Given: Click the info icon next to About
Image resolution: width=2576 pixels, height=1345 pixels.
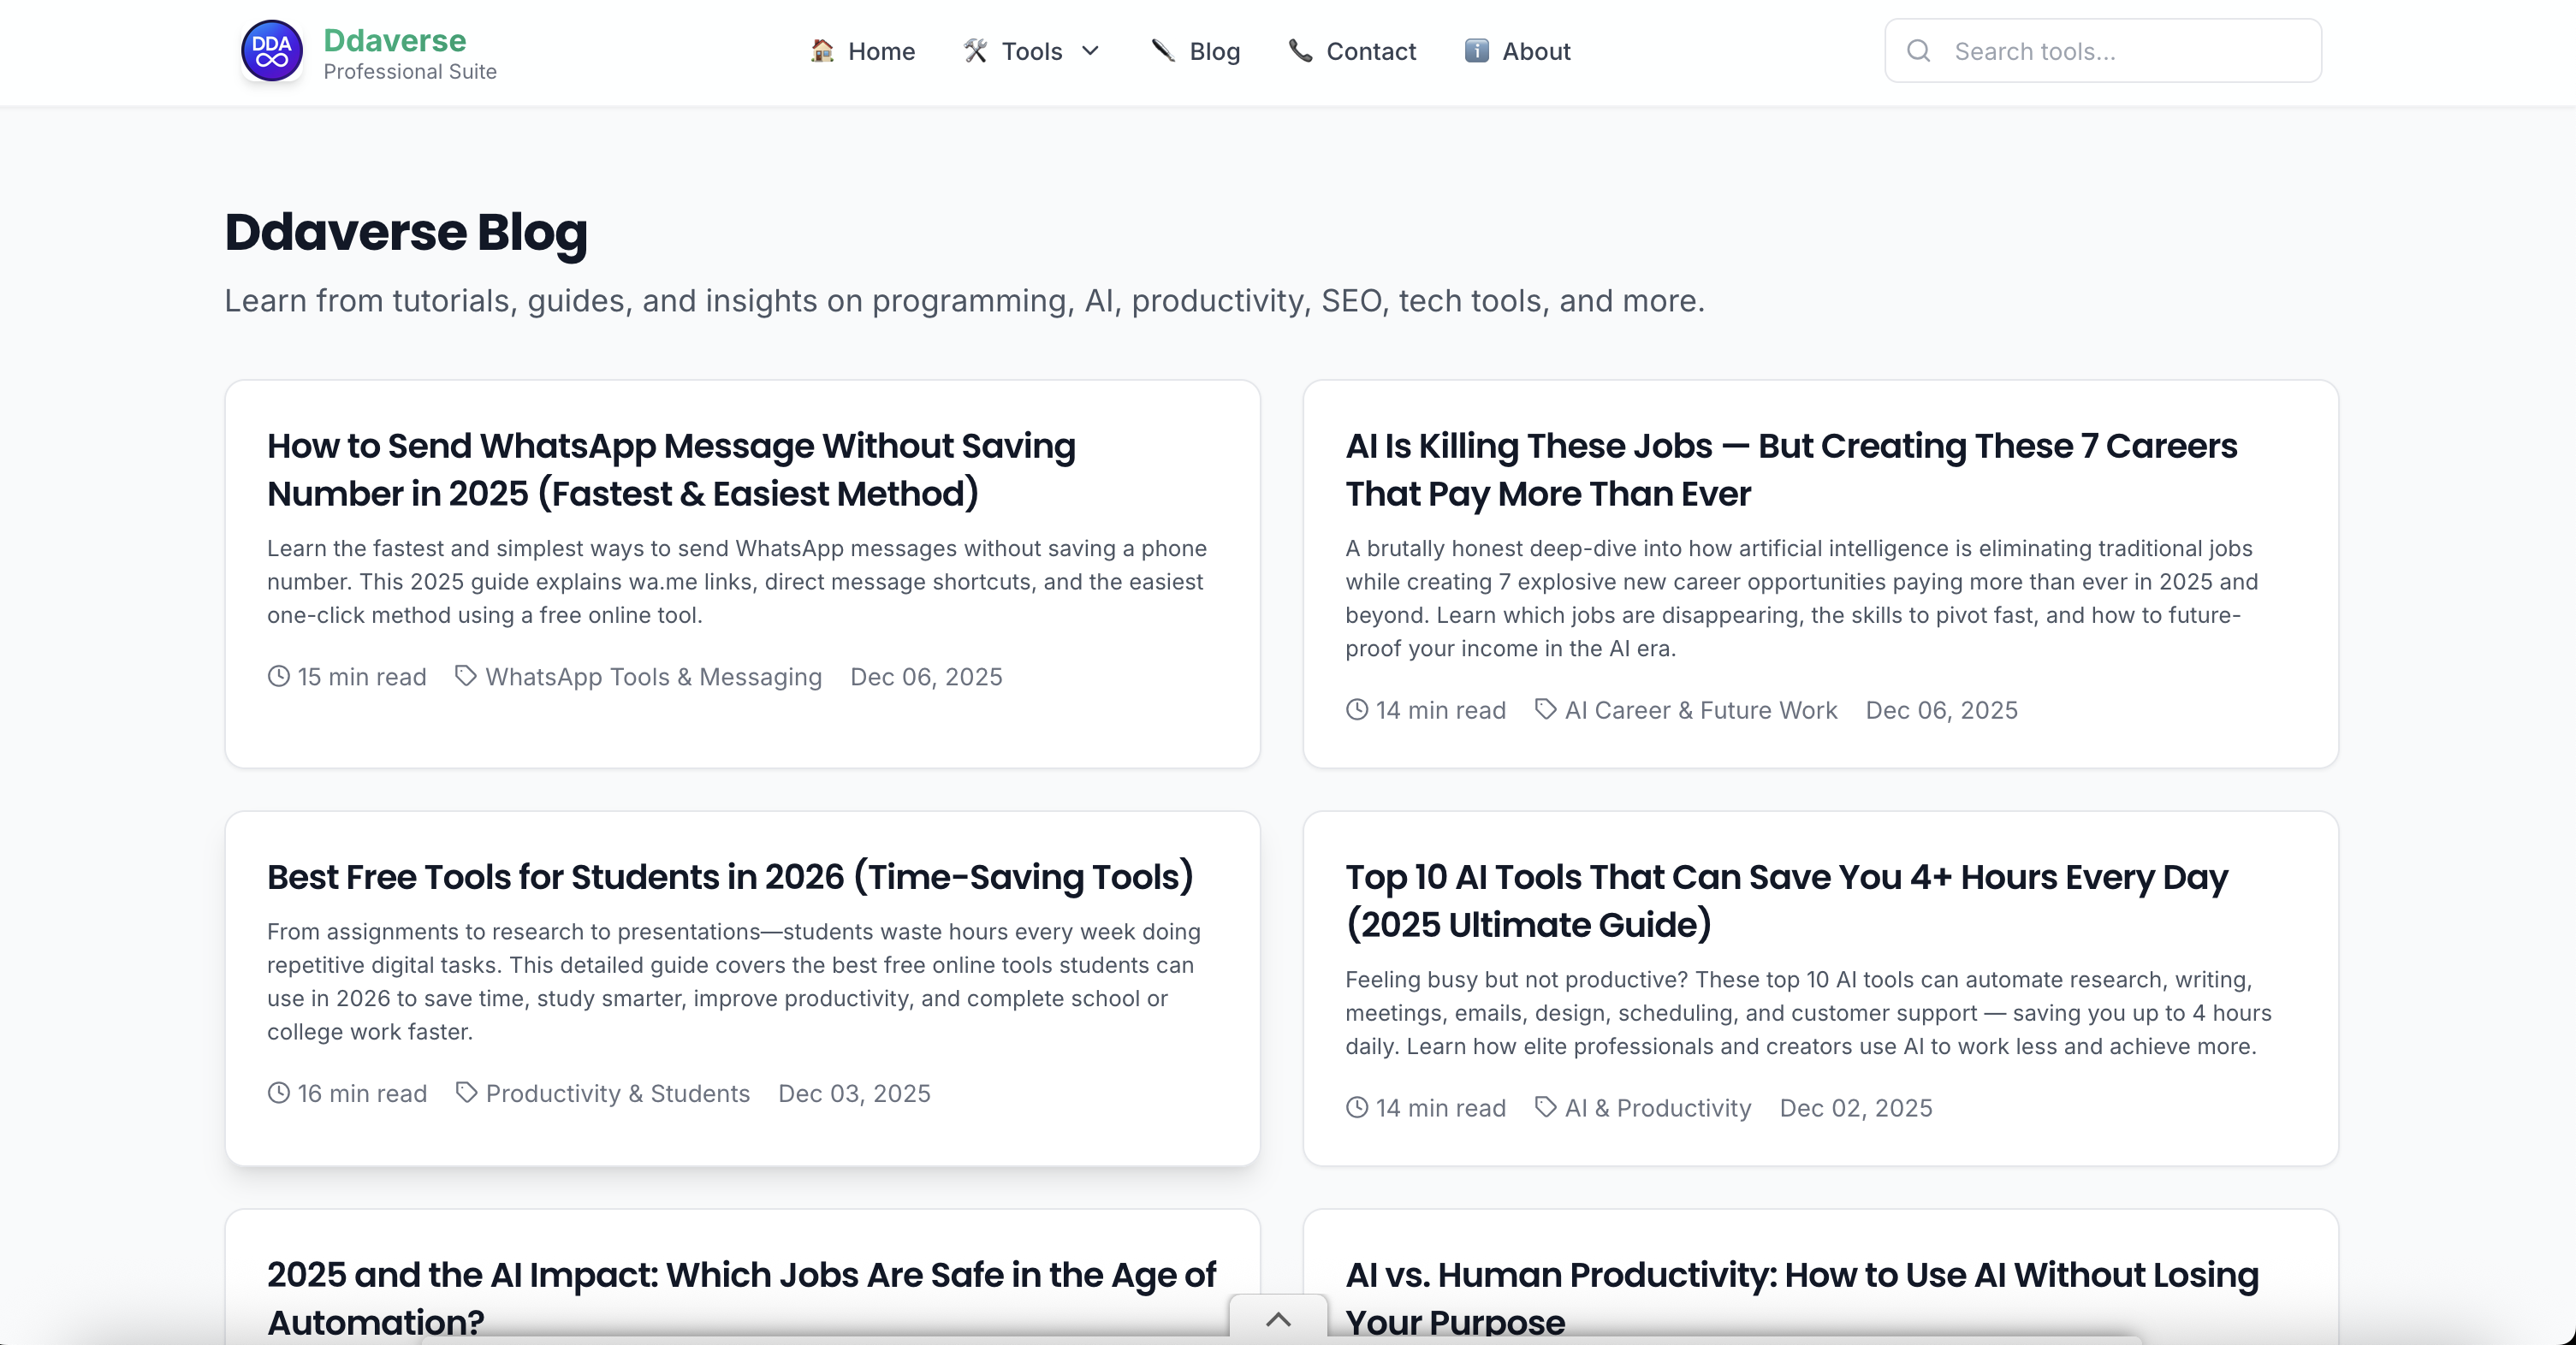Looking at the screenshot, I should click(x=1476, y=51).
